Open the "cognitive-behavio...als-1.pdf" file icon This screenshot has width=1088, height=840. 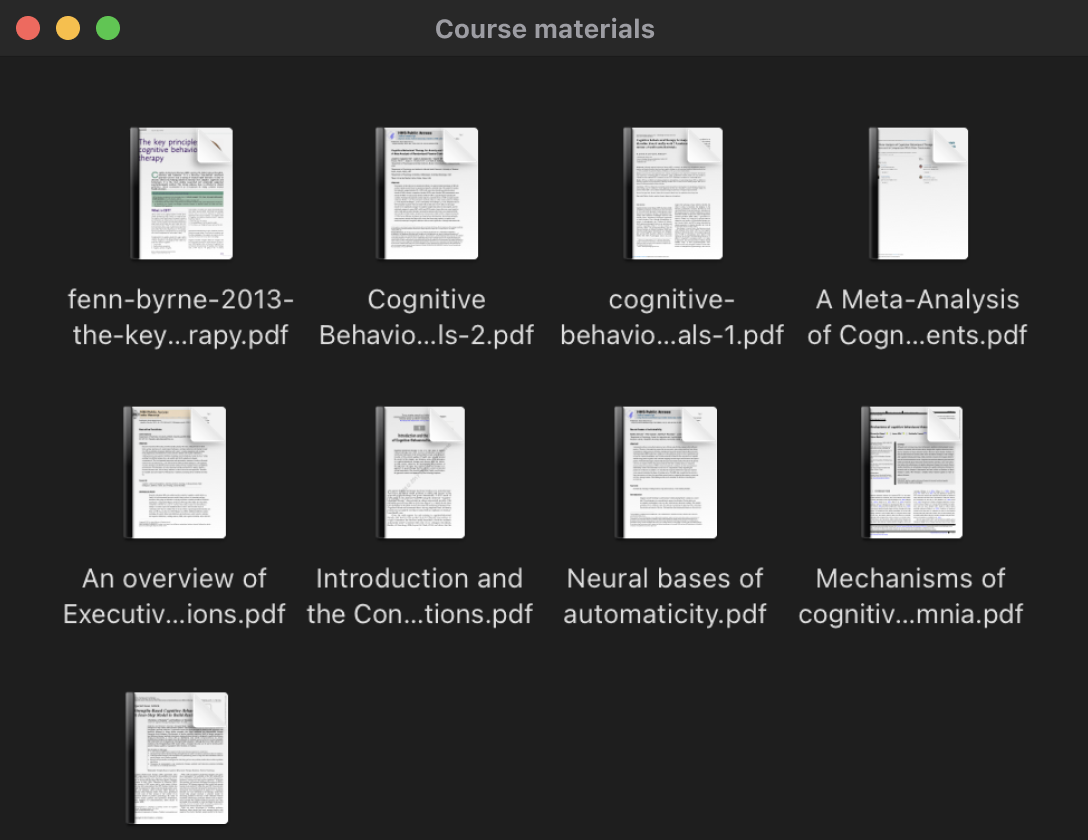tap(671, 193)
